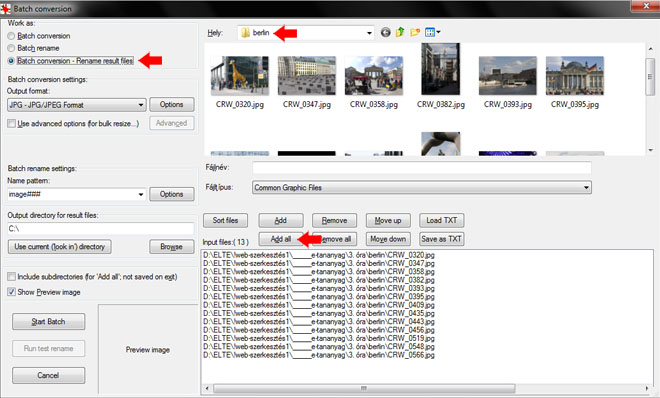660x398 pixels.
Task: Open the Common Graphic Files type dropdown
Action: (422, 188)
